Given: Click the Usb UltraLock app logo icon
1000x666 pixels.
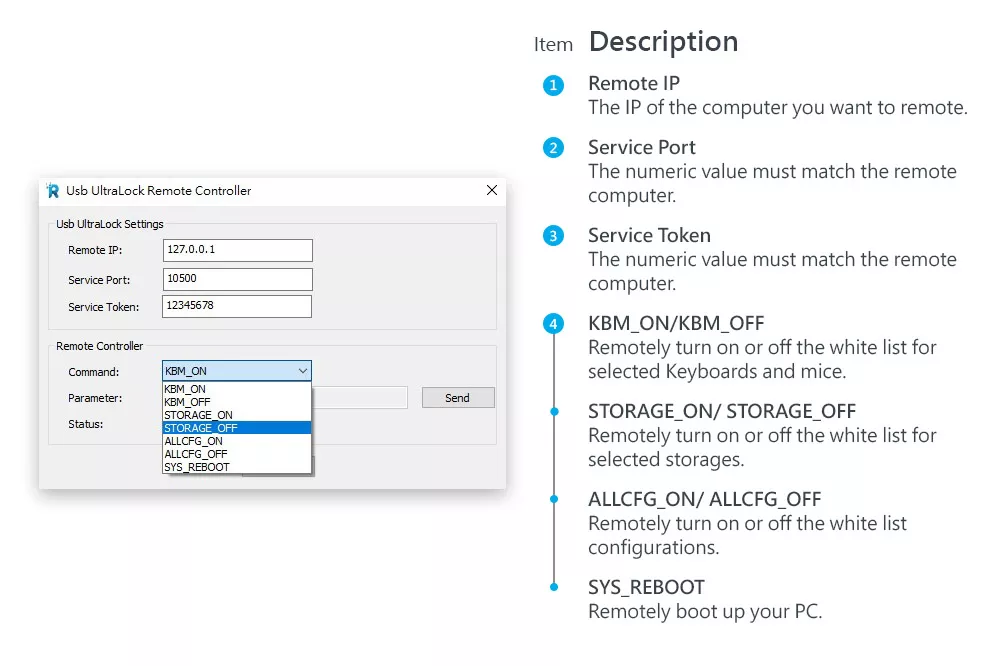Looking at the screenshot, I should (53, 191).
